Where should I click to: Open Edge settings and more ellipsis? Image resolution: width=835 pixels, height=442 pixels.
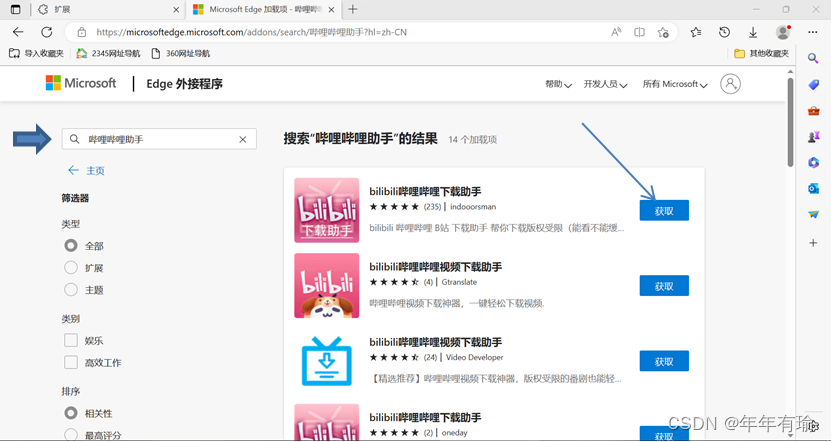coord(812,32)
